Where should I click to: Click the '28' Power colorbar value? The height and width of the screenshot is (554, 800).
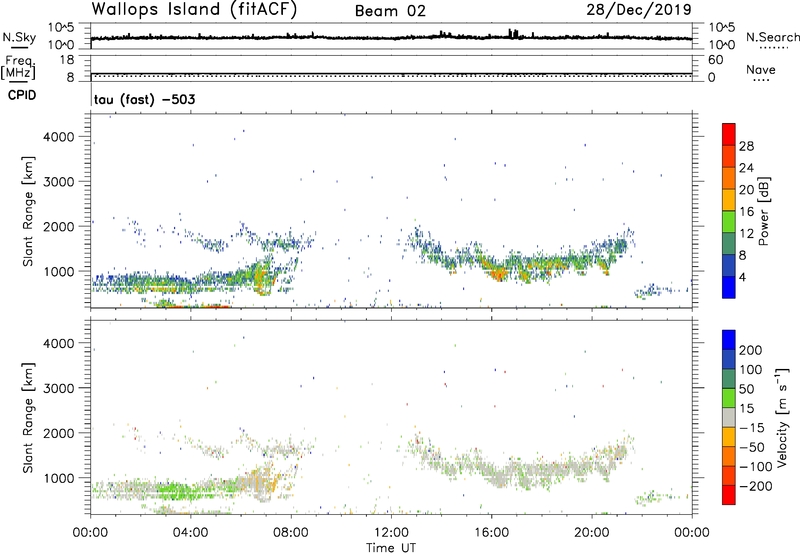point(746,146)
